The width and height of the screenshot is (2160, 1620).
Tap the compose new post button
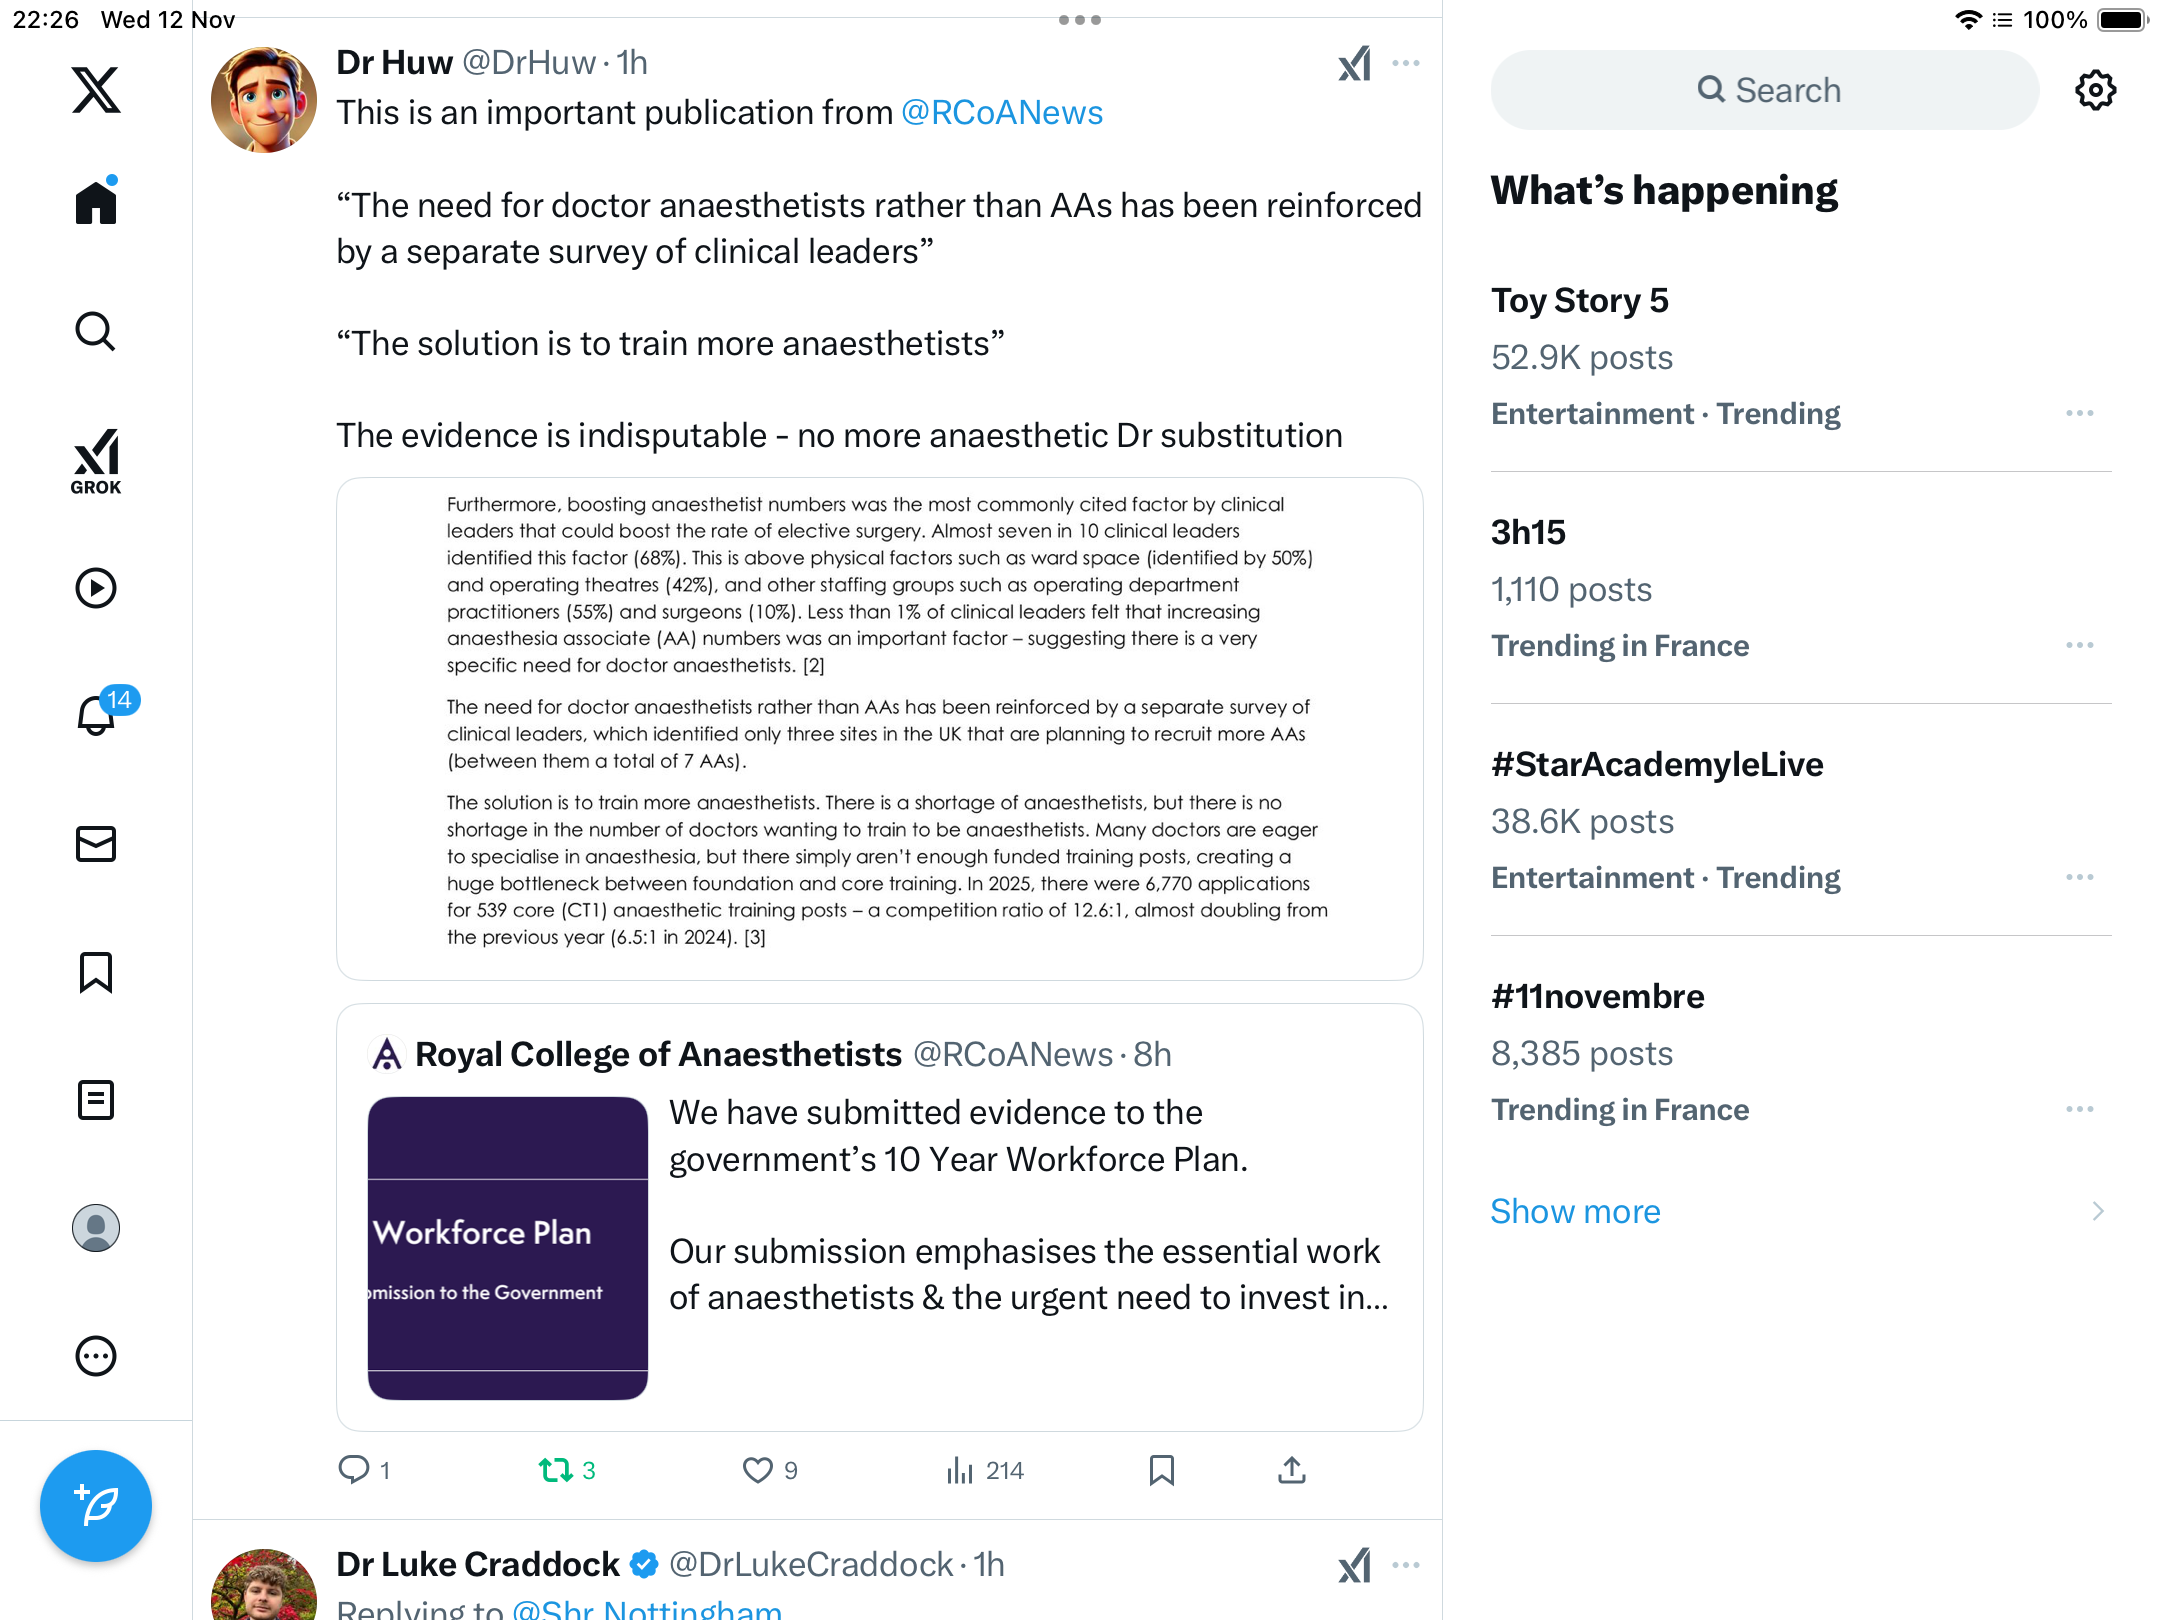96,1506
